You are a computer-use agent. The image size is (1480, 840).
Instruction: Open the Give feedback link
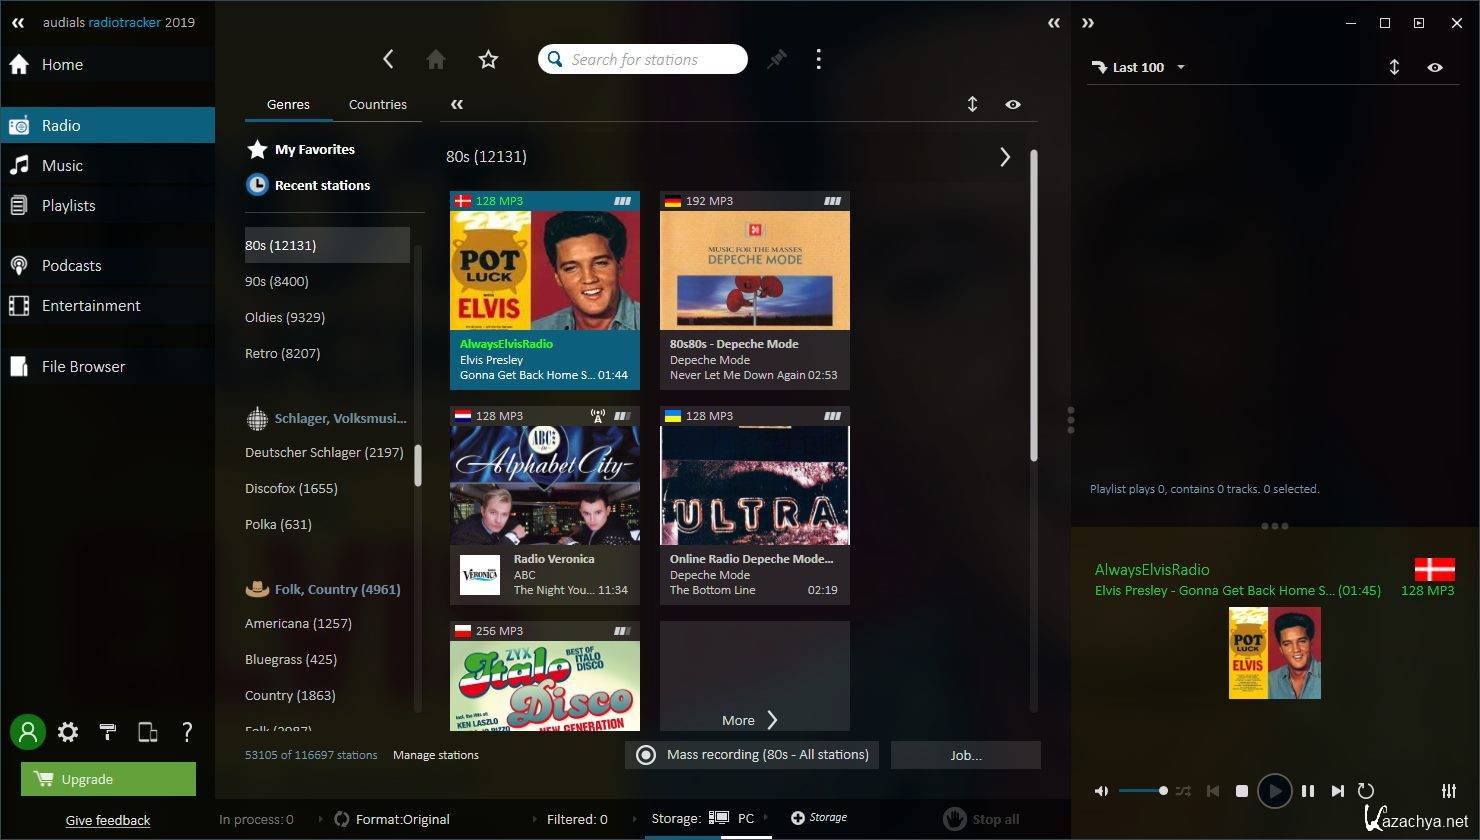[x=108, y=820]
